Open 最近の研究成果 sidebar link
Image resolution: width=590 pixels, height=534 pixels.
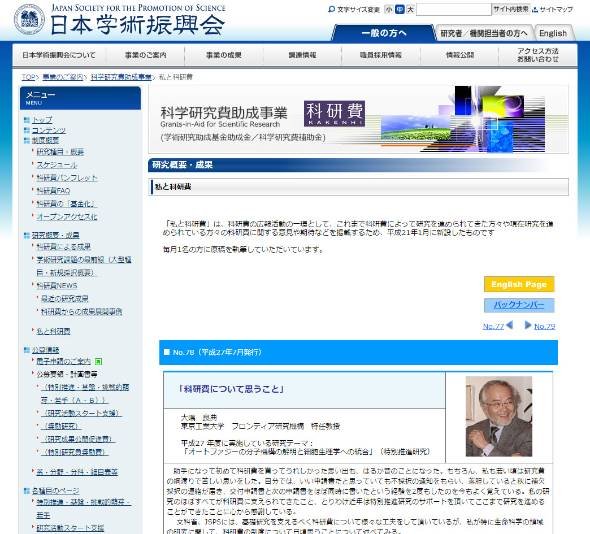pyautogui.click(x=64, y=299)
